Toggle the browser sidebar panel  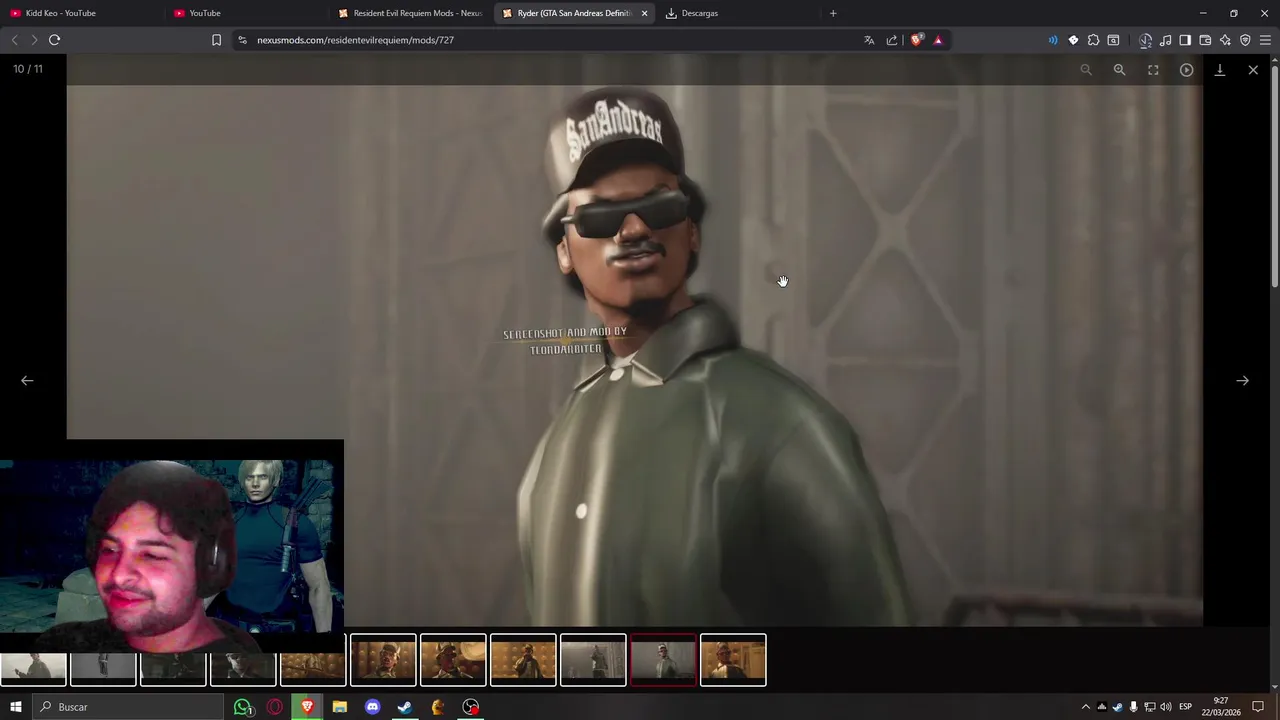click(x=1185, y=40)
